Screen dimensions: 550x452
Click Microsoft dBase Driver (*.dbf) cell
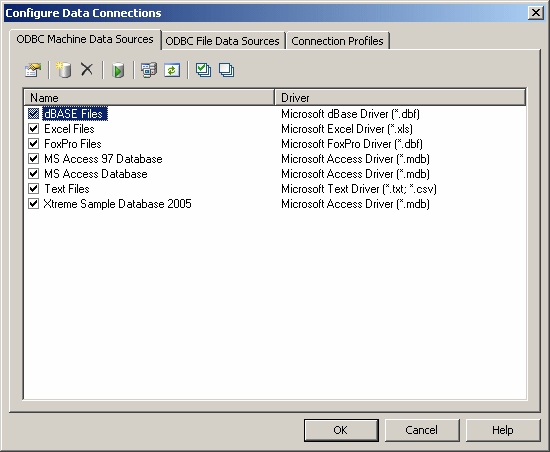click(350, 114)
